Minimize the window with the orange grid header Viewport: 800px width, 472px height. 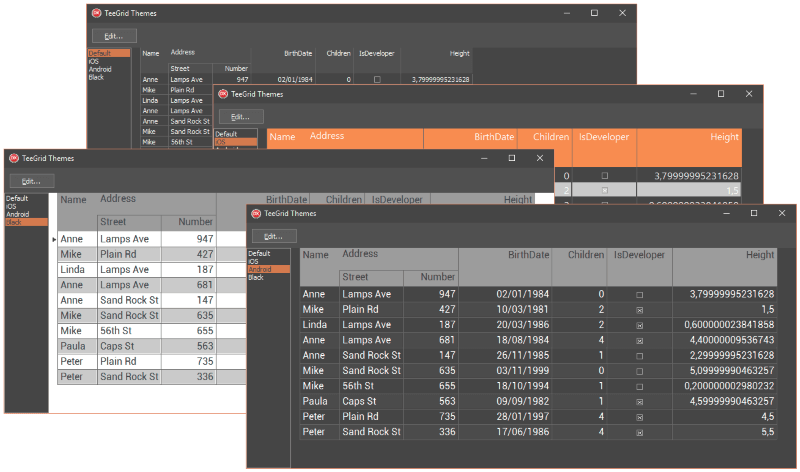(694, 94)
